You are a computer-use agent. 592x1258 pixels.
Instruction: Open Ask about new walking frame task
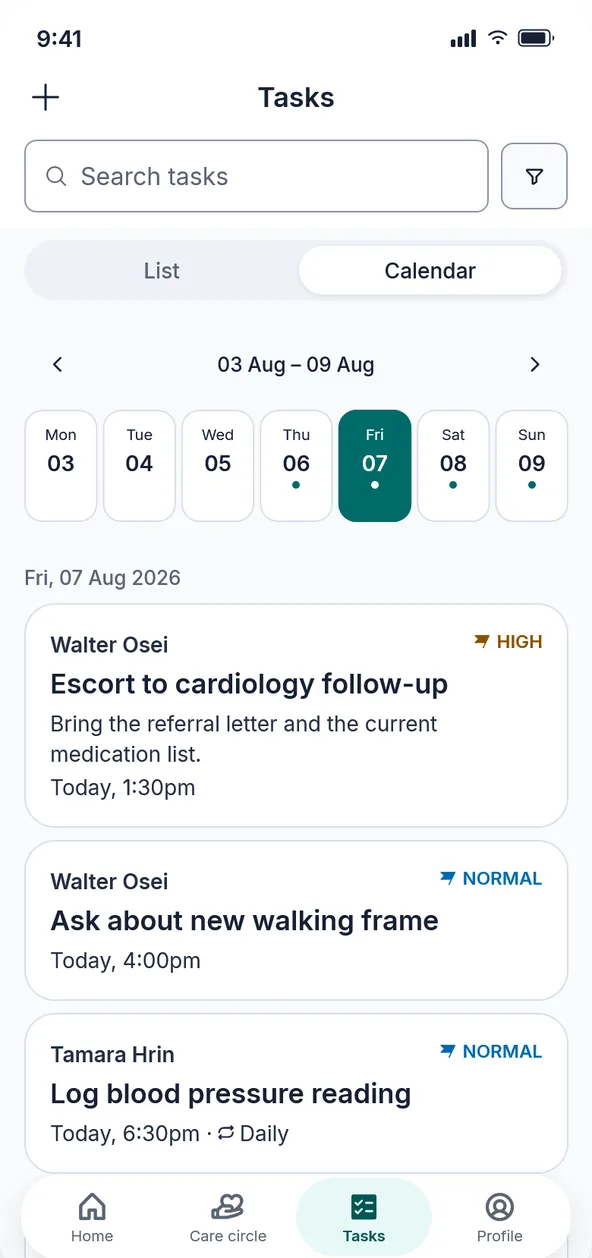296,920
